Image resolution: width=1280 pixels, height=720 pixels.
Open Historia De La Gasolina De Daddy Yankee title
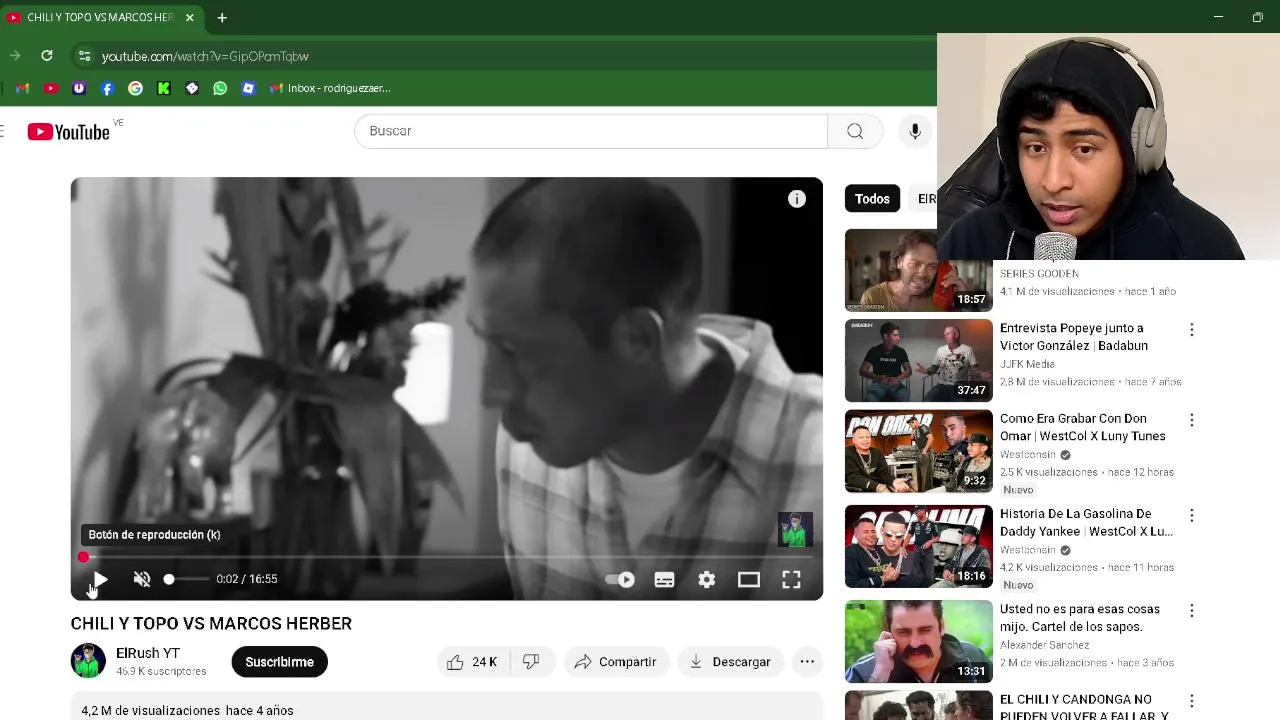click(1086, 522)
